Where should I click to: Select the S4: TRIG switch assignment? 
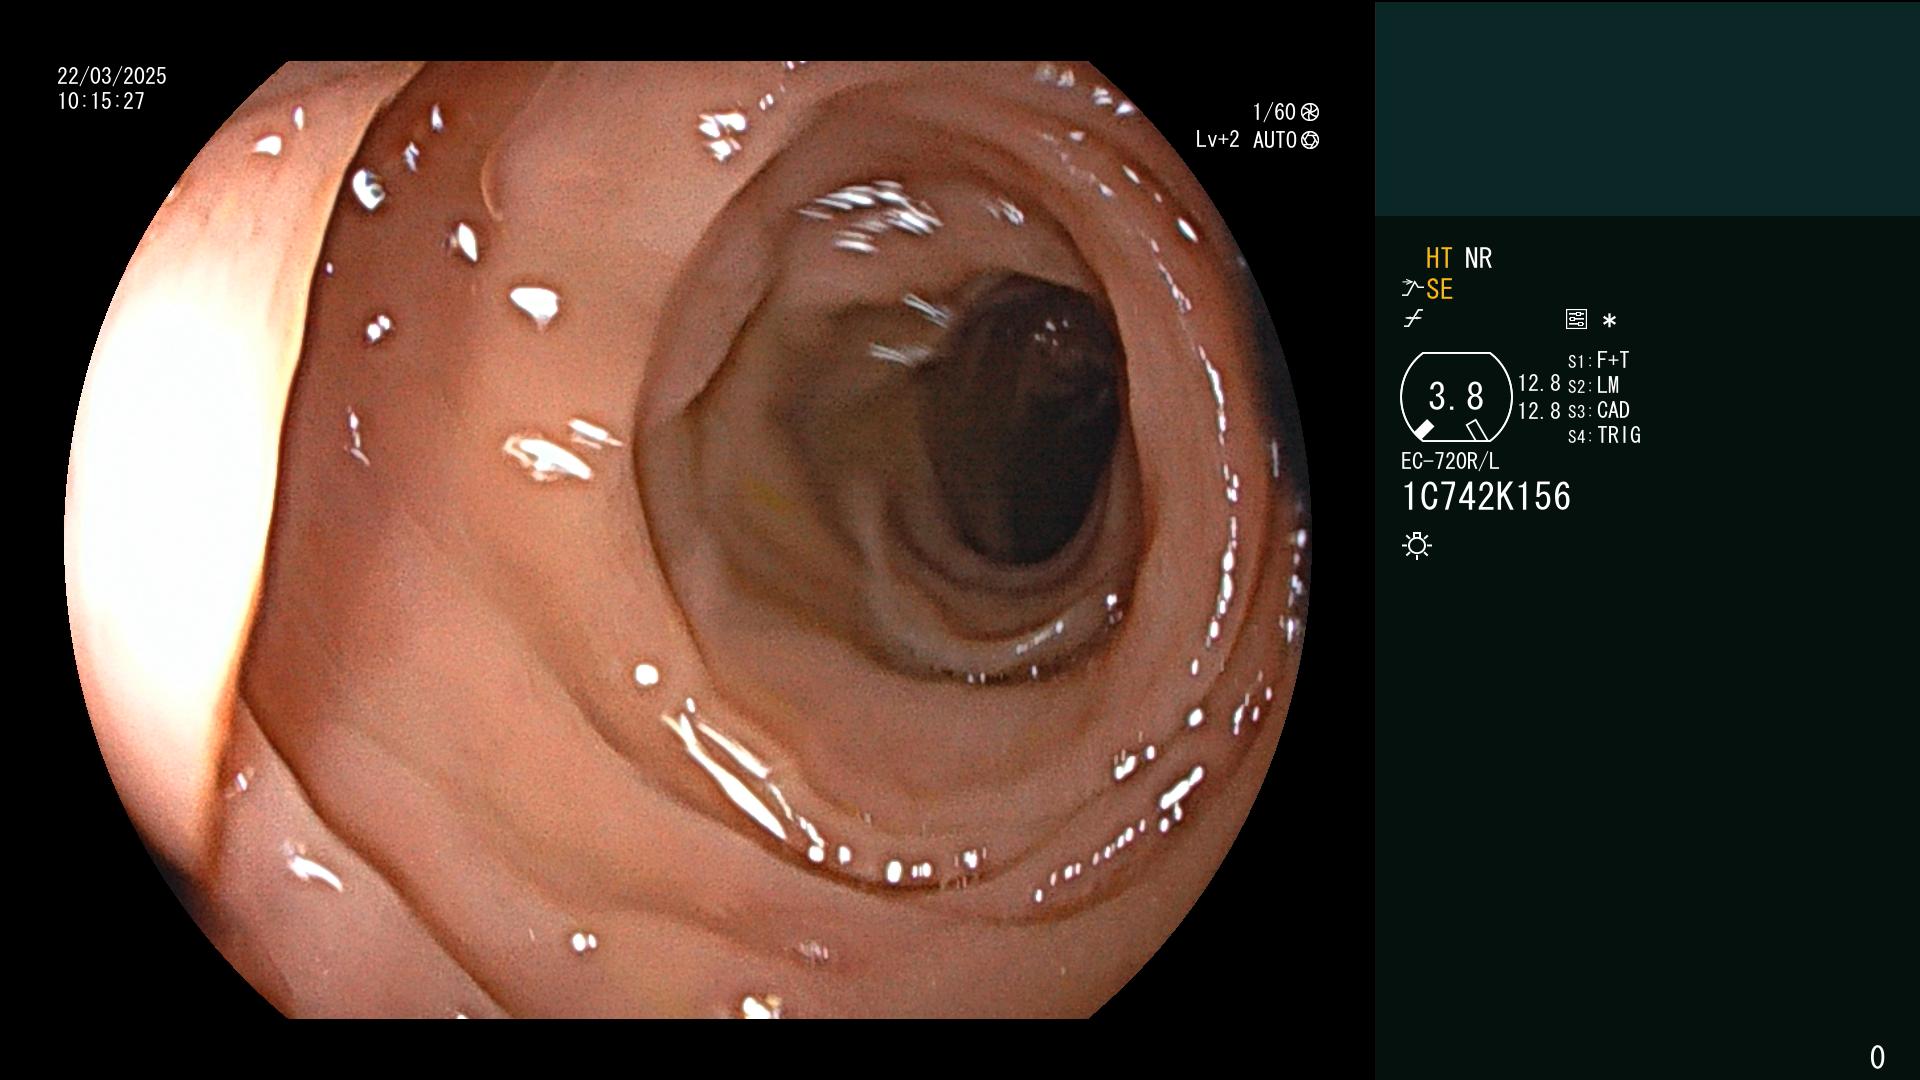[1604, 435]
